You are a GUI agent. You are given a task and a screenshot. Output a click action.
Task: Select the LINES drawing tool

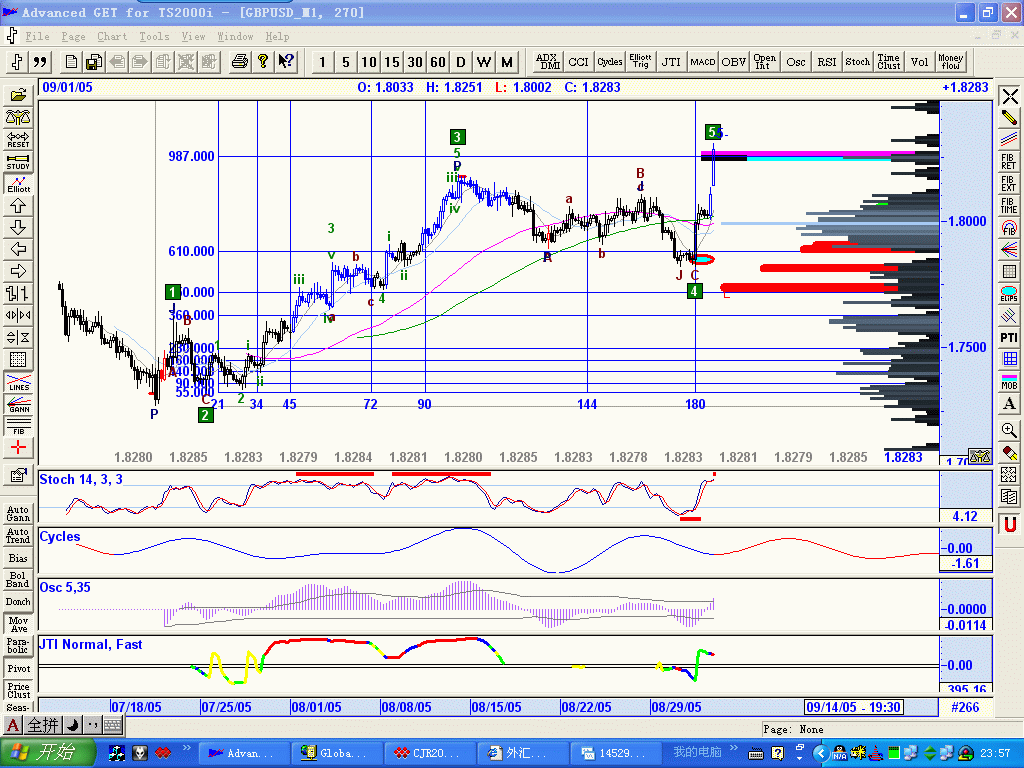click(18, 383)
